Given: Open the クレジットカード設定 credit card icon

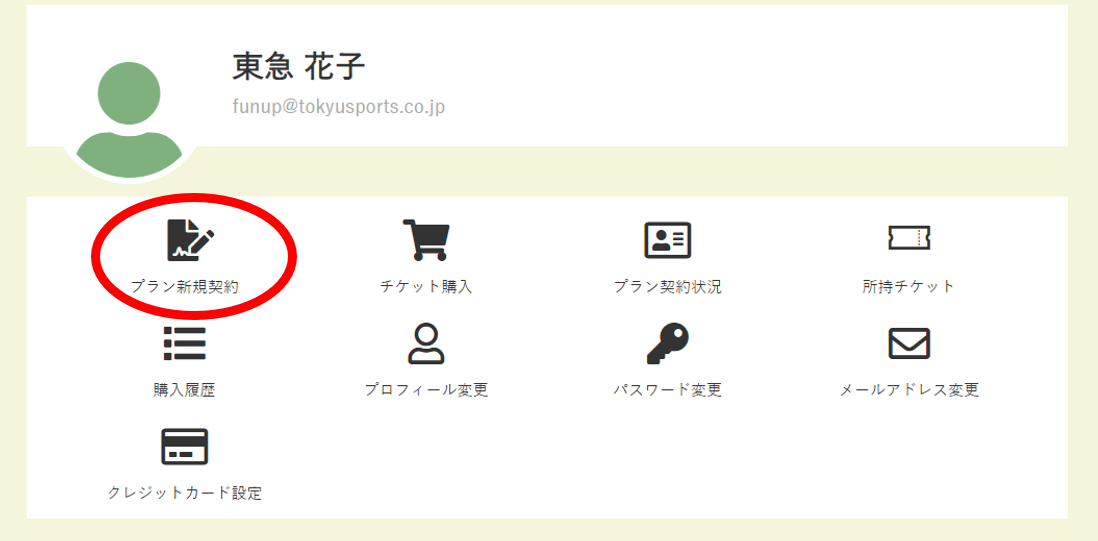Looking at the screenshot, I should 184,447.
